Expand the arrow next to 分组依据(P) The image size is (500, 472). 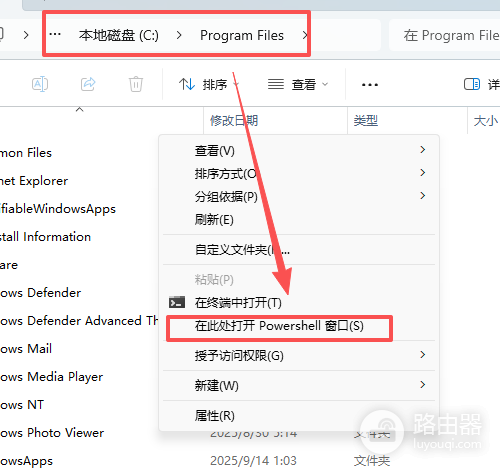pos(423,196)
